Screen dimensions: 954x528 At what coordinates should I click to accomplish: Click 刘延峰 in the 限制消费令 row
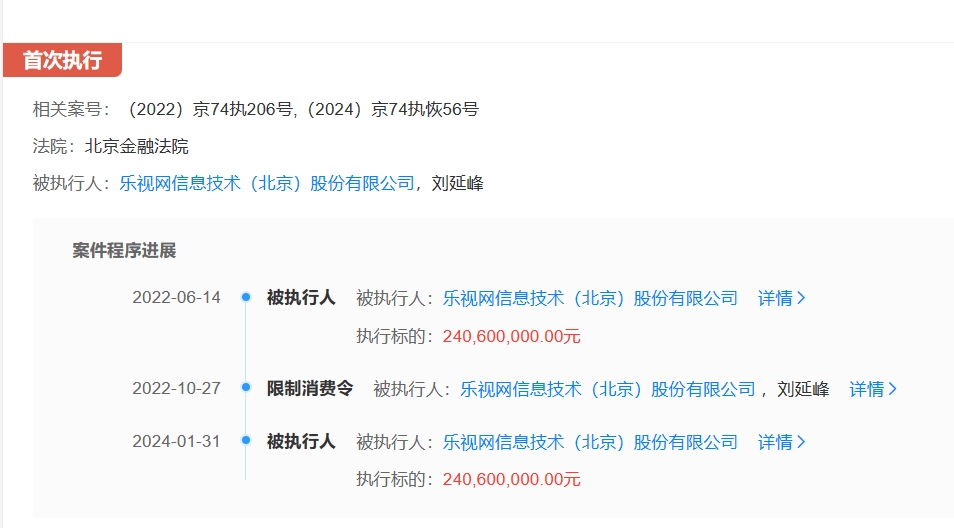pos(803,389)
